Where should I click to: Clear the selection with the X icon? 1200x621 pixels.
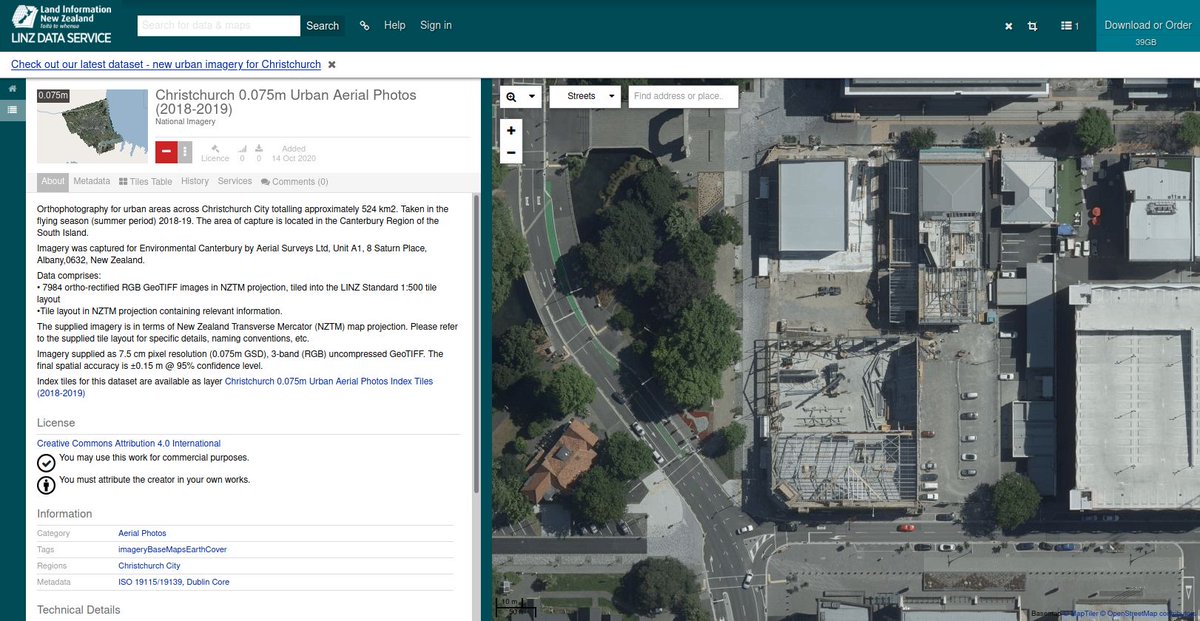(x=1009, y=26)
